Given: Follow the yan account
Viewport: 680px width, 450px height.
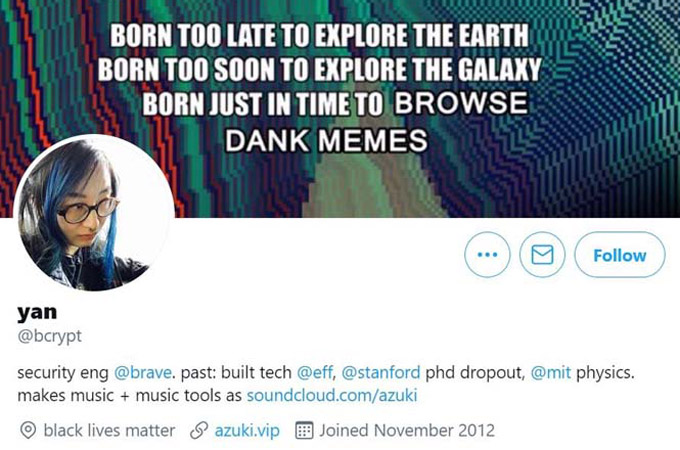Looking at the screenshot, I should click(x=620, y=254).
